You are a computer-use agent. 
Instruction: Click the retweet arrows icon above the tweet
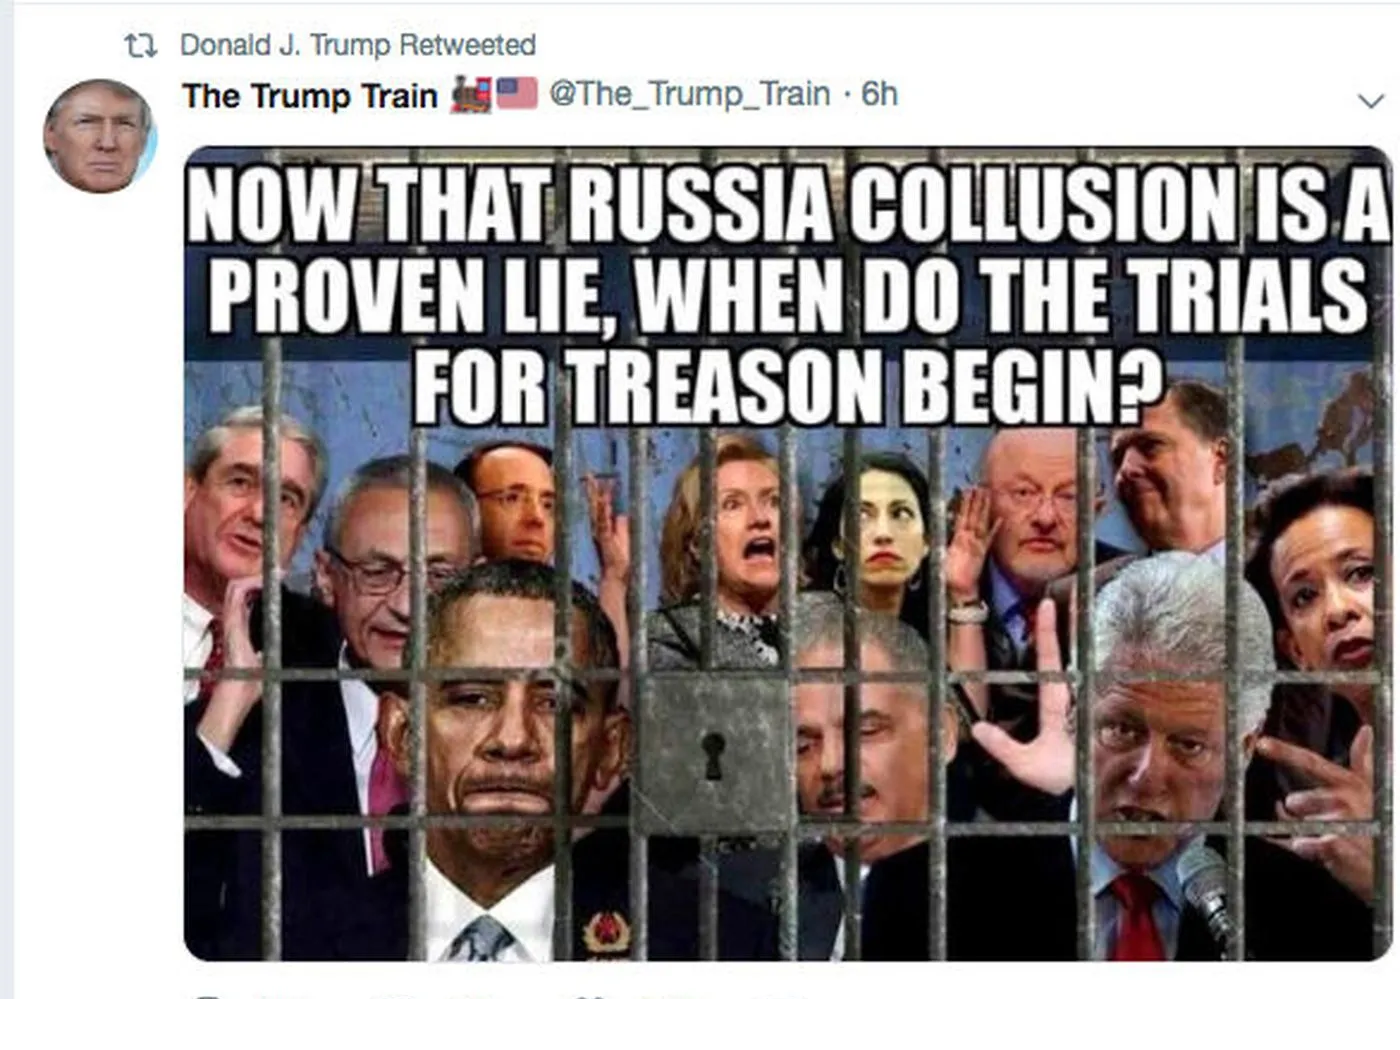pos(140,46)
